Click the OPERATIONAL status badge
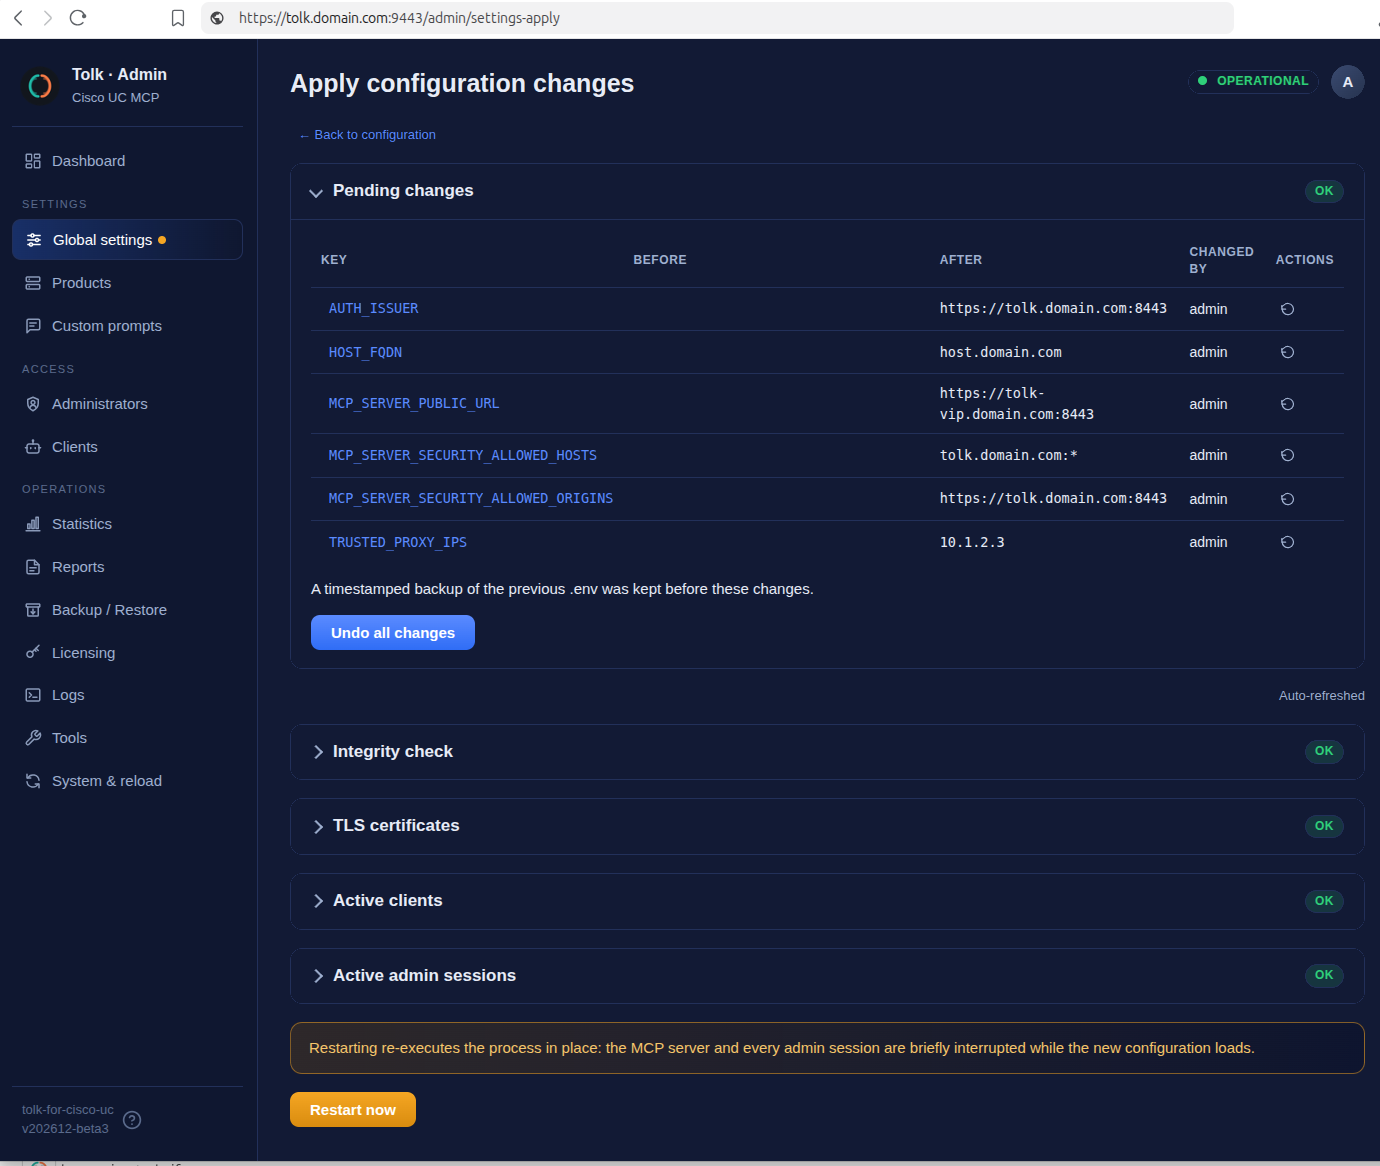 (1253, 81)
